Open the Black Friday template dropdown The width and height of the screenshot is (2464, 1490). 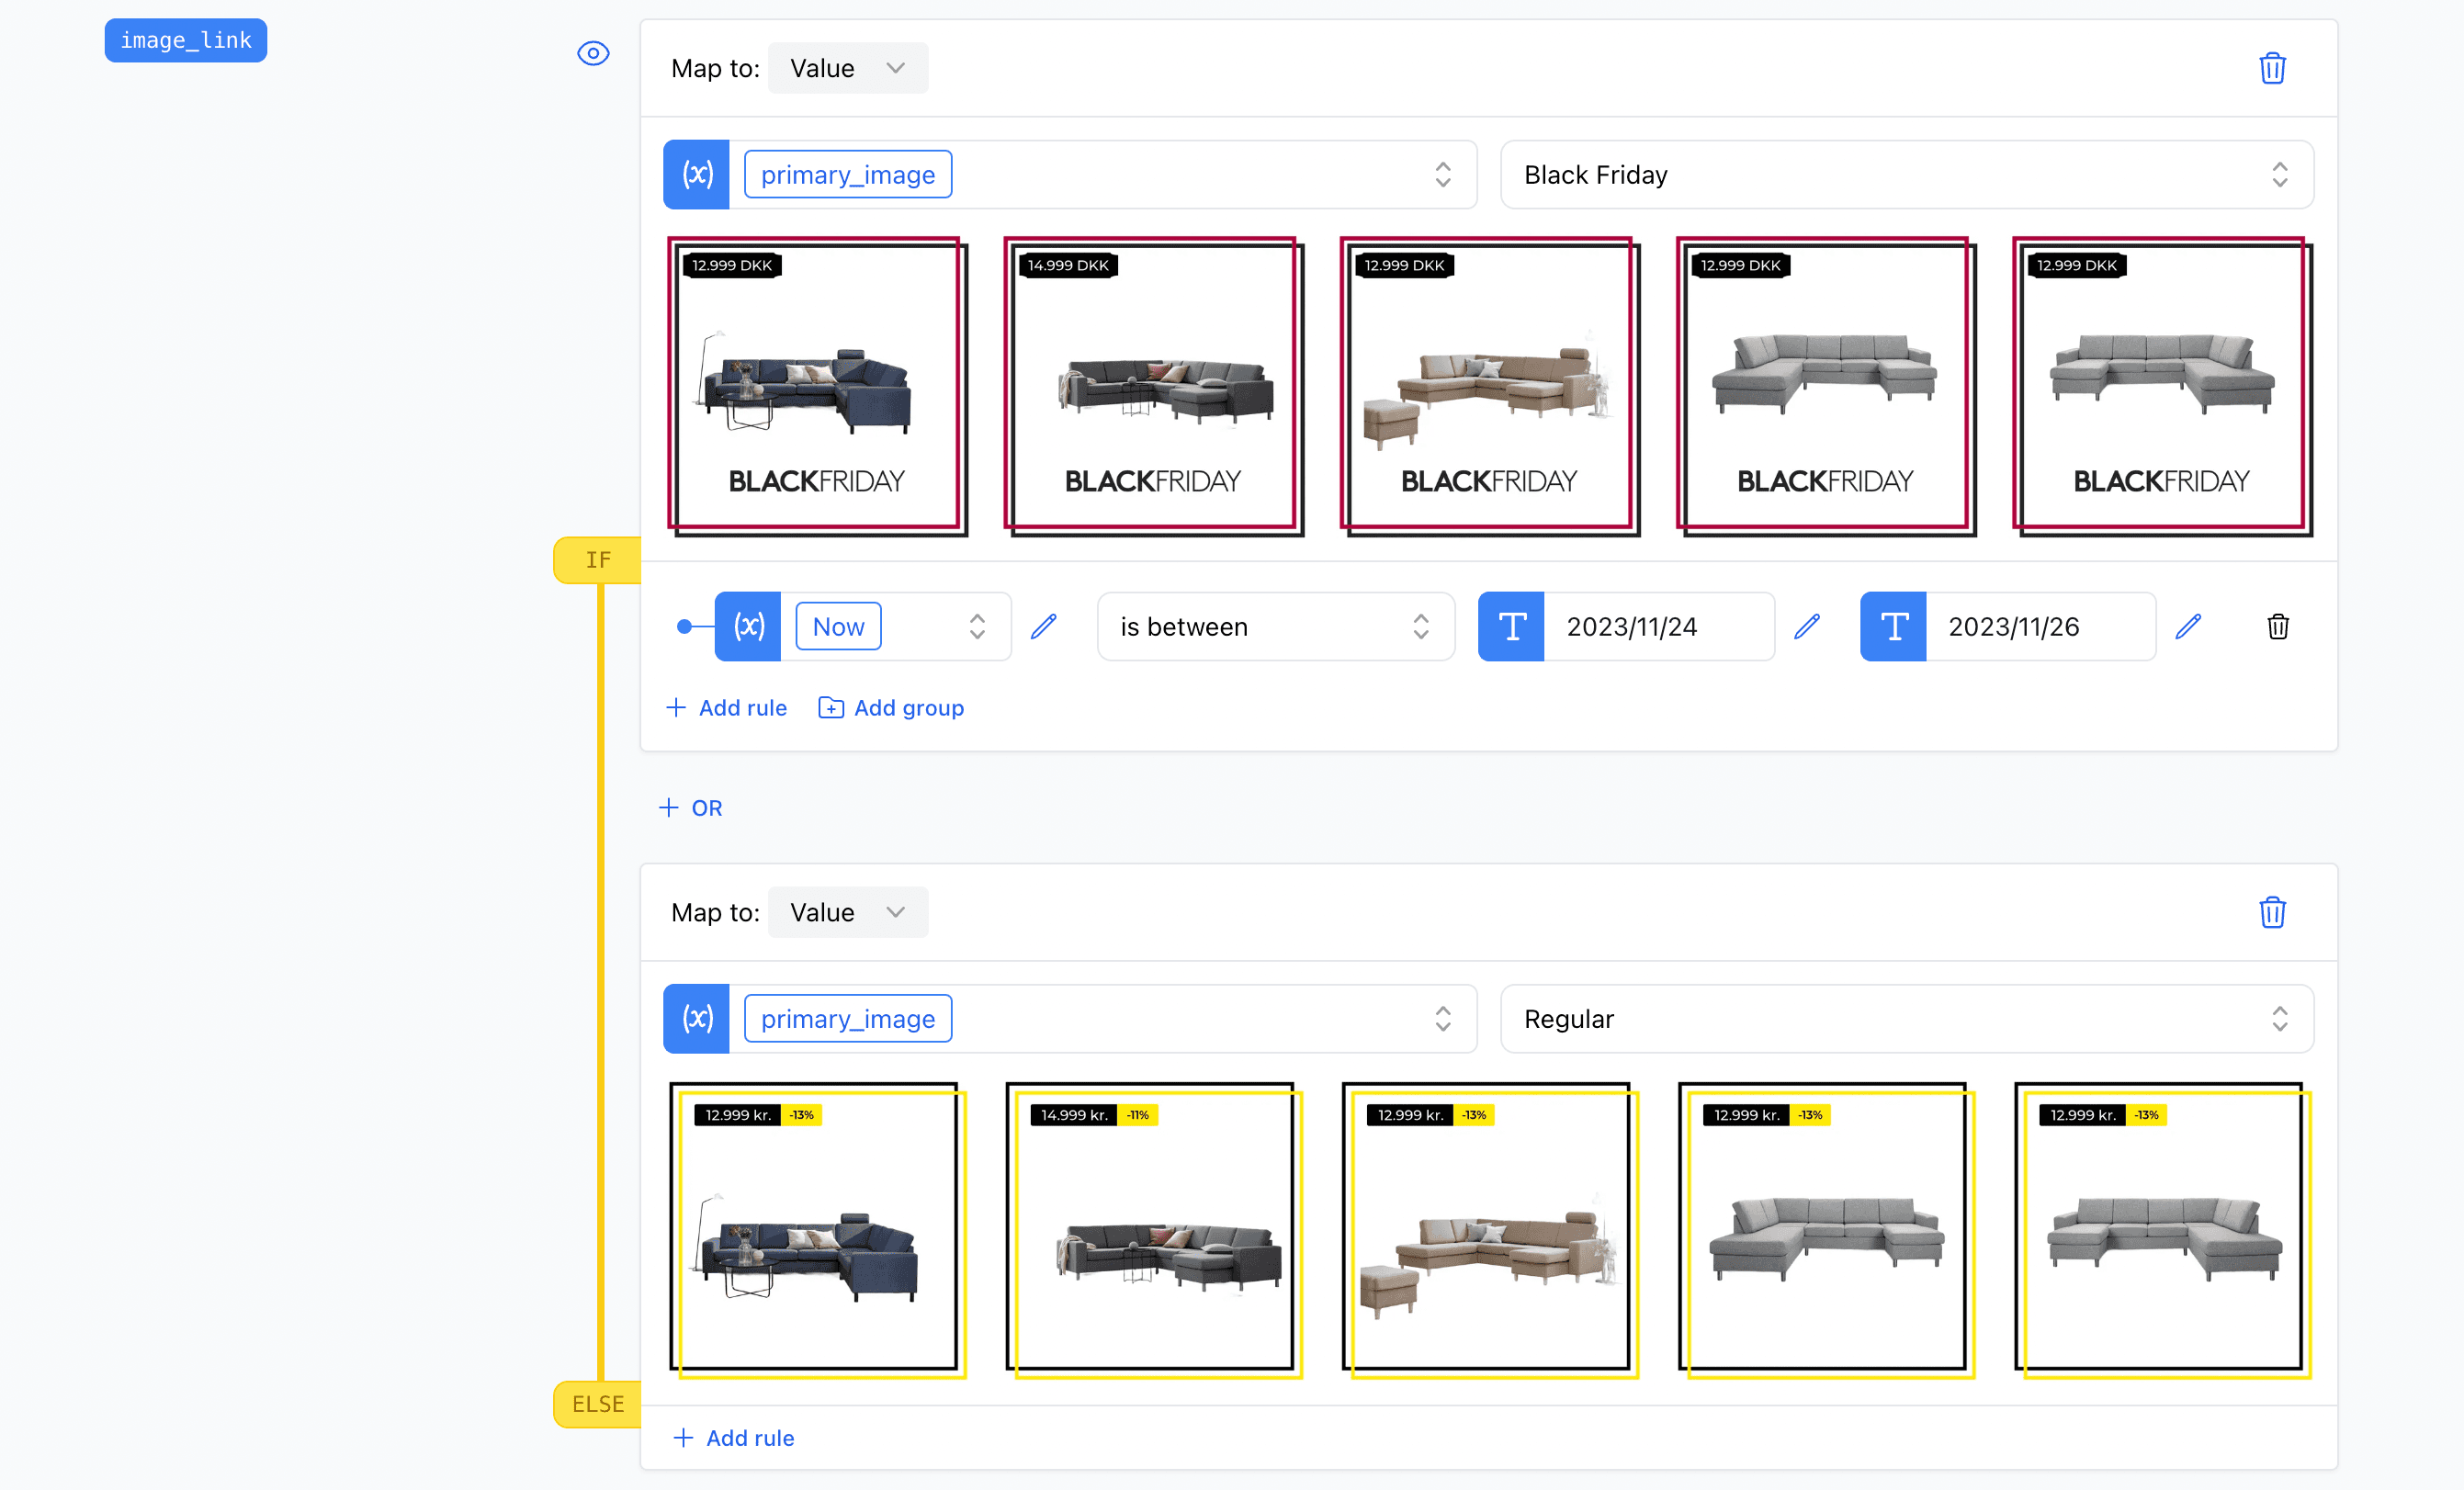click(x=1906, y=175)
